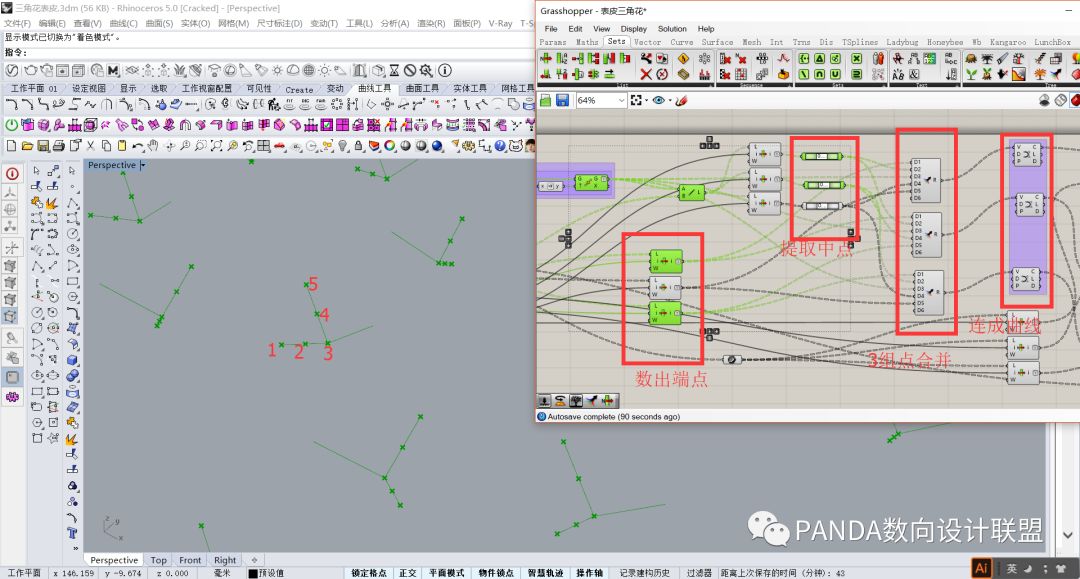Click the red circle icon atop left sidebar
This screenshot has width=1080, height=579.
point(12,173)
